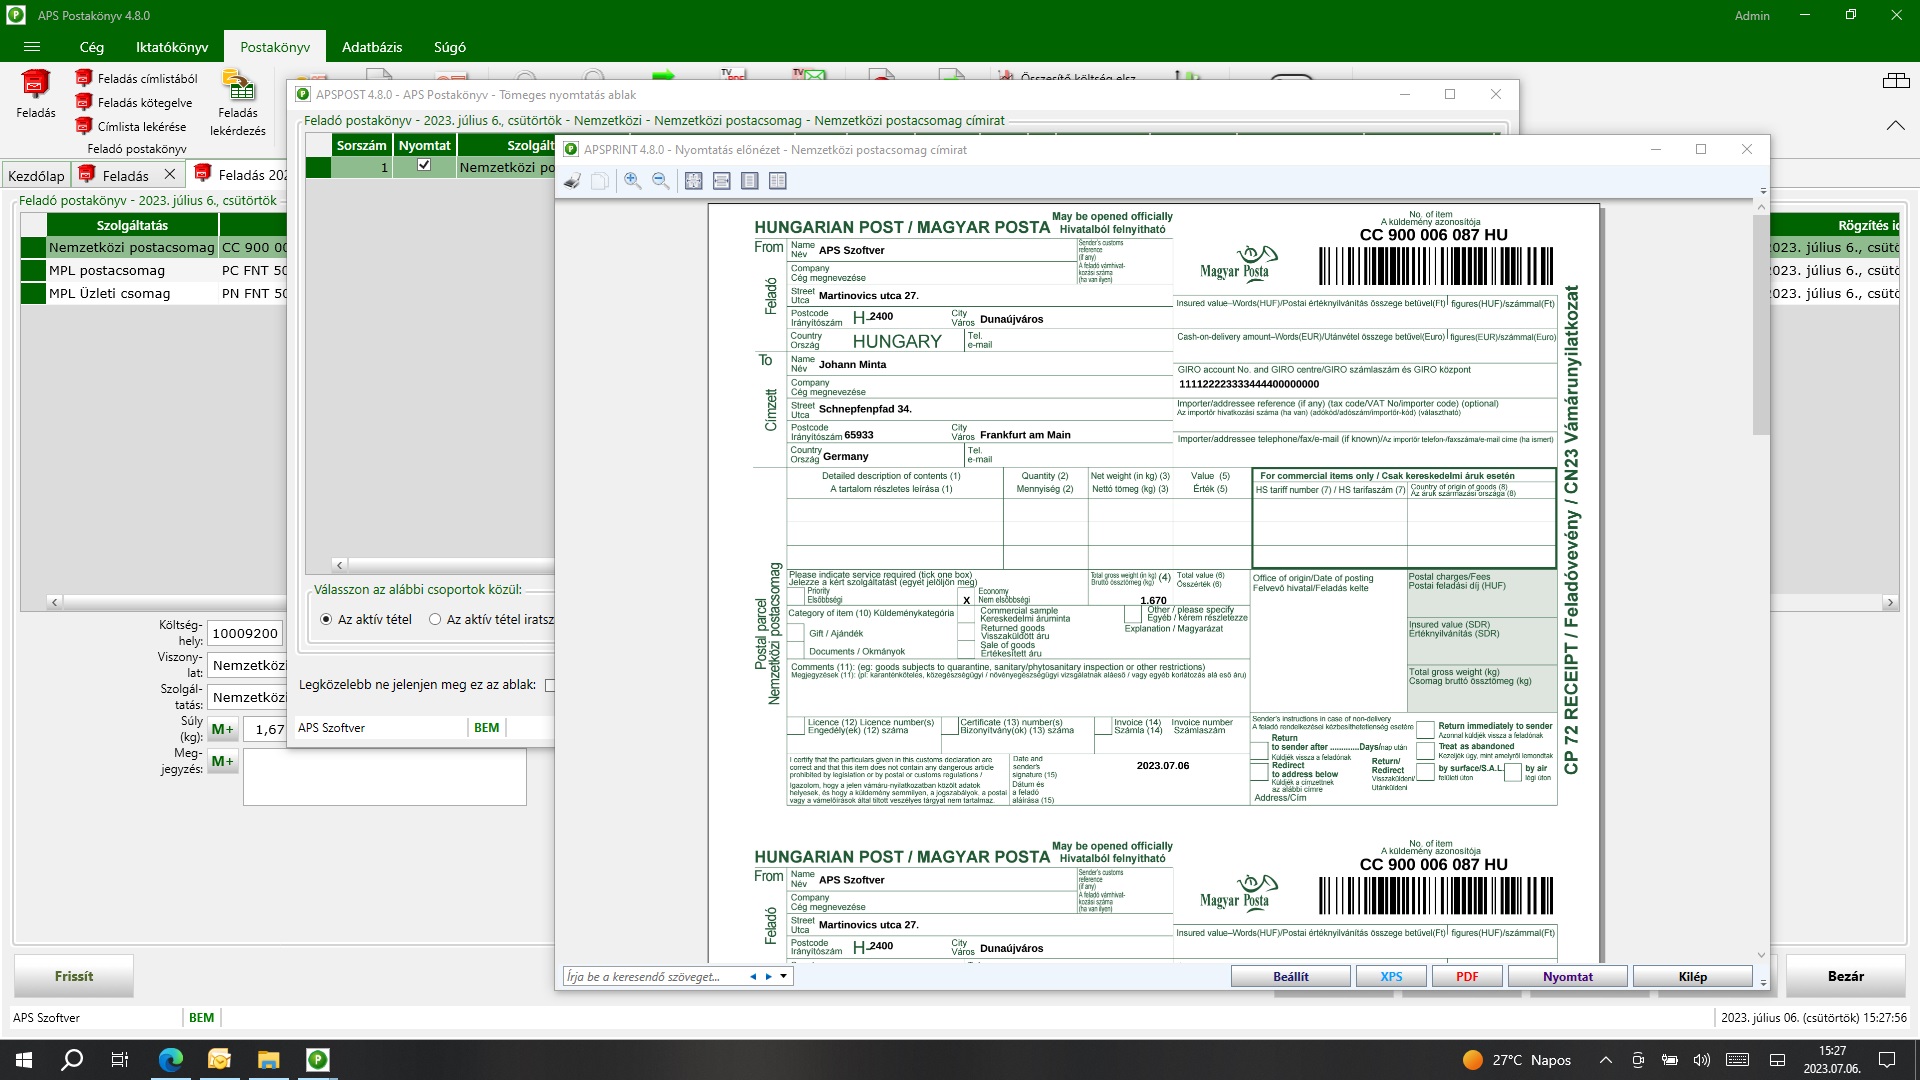Open Feladás kötegelve from ribbon
This screenshot has height=1080, width=1920.
click(x=134, y=102)
